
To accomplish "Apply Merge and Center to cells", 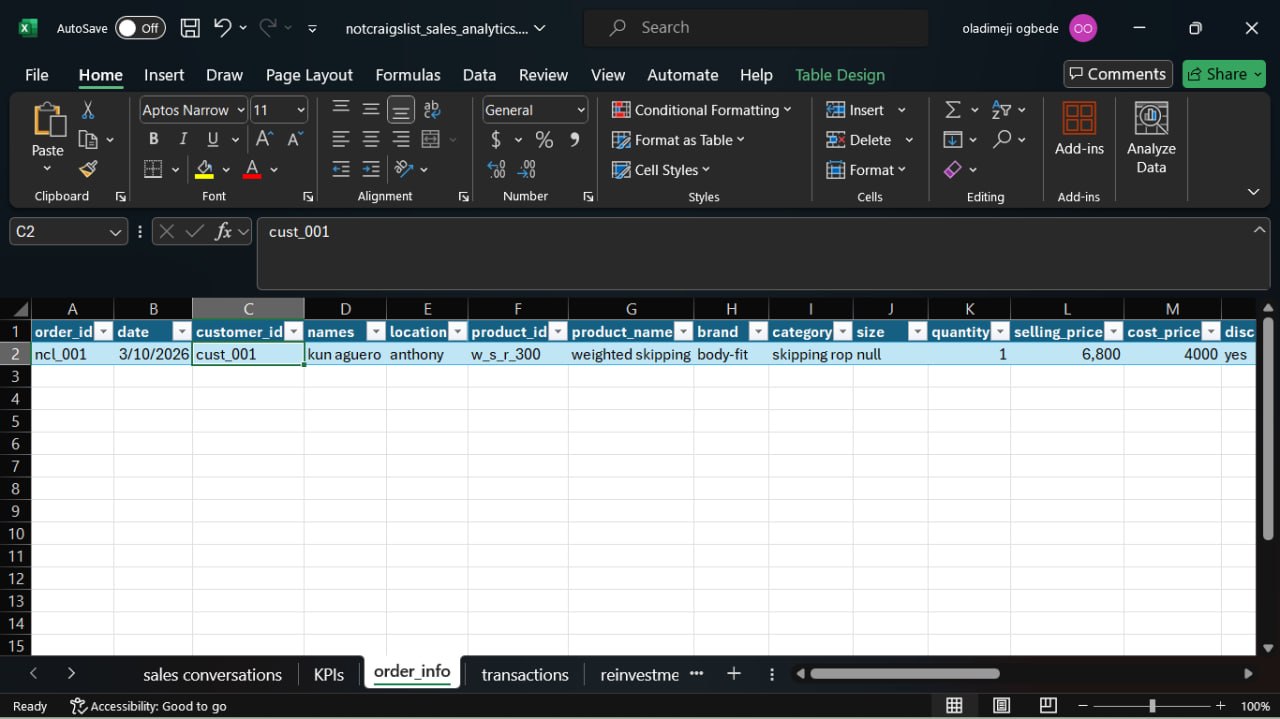I will (x=432, y=140).
